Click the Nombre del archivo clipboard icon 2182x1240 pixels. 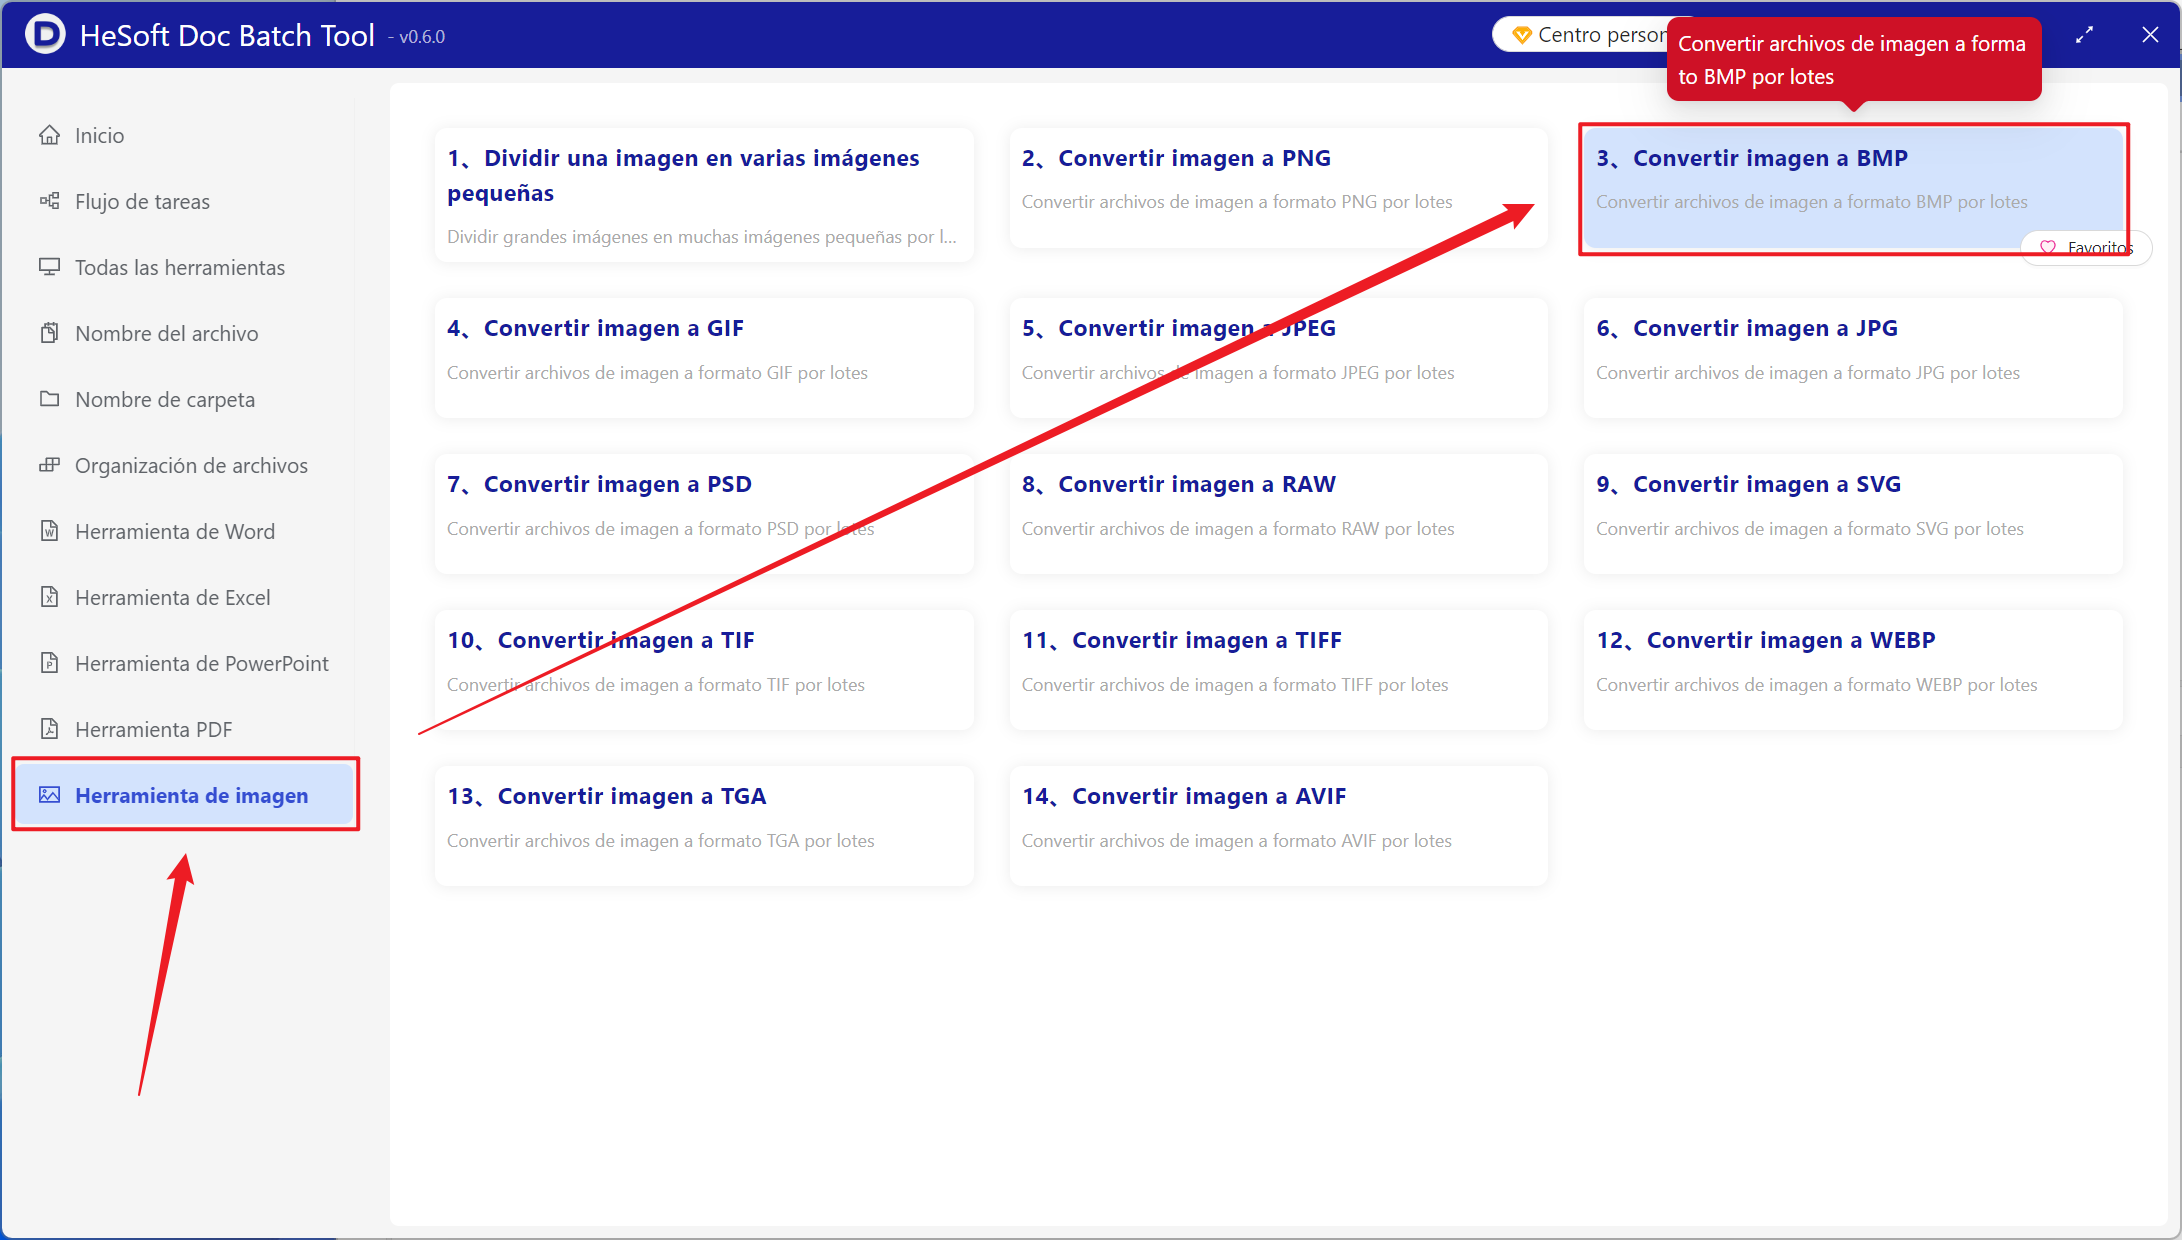click(49, 333)
